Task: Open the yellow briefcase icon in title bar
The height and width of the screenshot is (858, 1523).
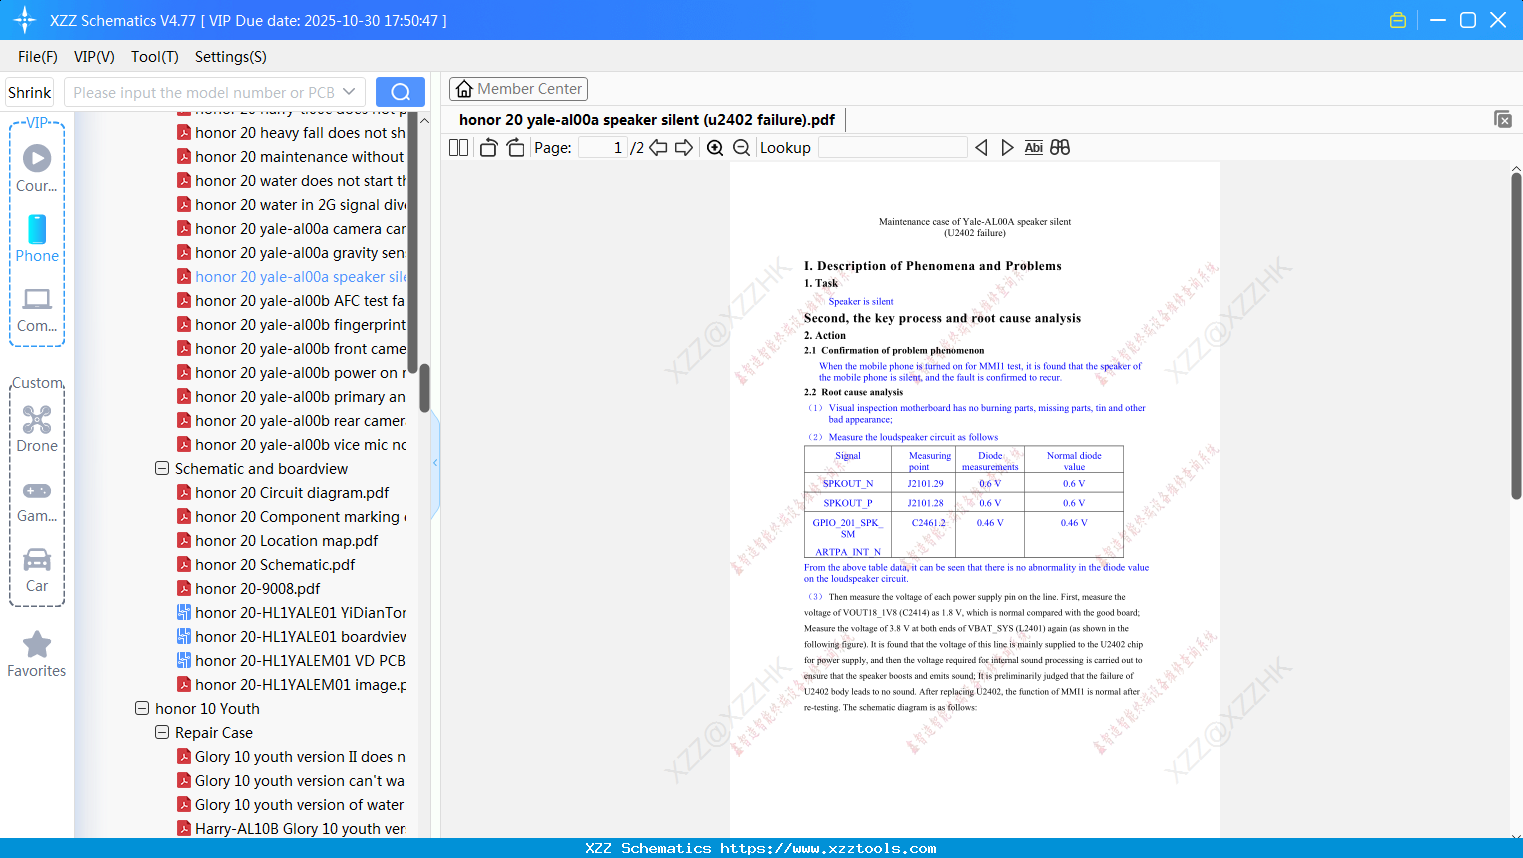Action: tap(1398, 20)
